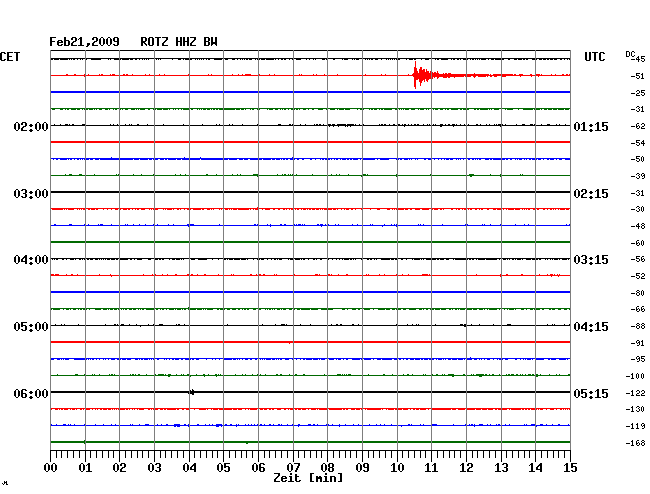Click minute label 04 on time axis
This screenshot has width=650, height=494.
[189, 468]
